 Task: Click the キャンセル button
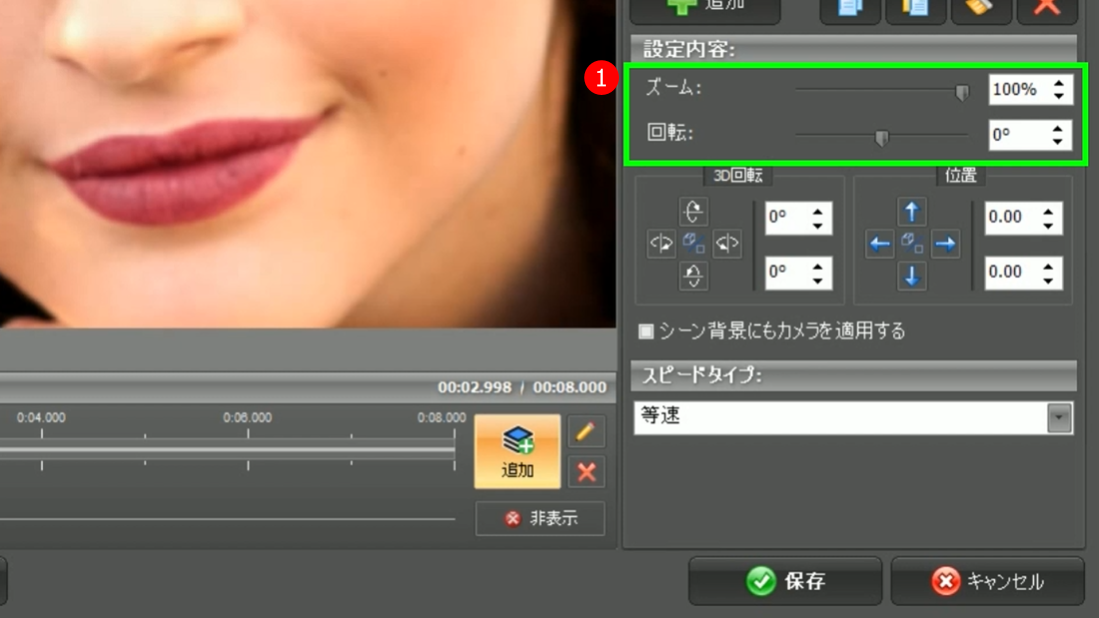[987, 581]
